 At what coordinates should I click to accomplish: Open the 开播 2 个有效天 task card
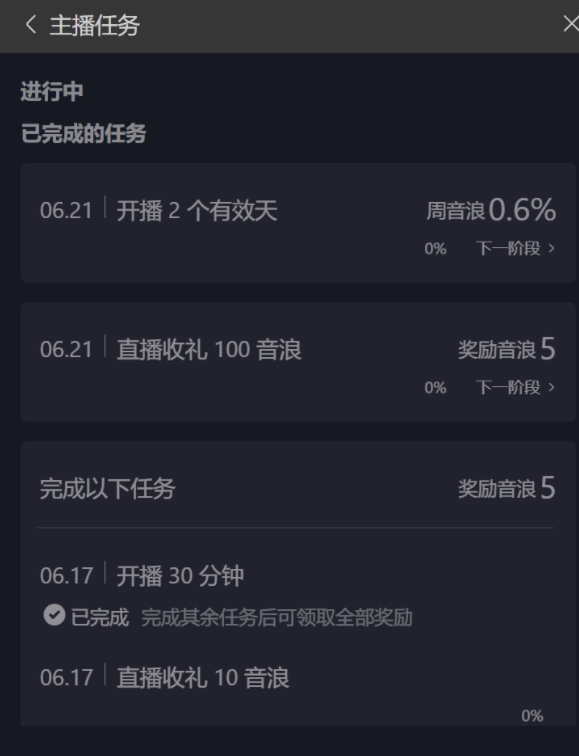[x=298, y=223]
